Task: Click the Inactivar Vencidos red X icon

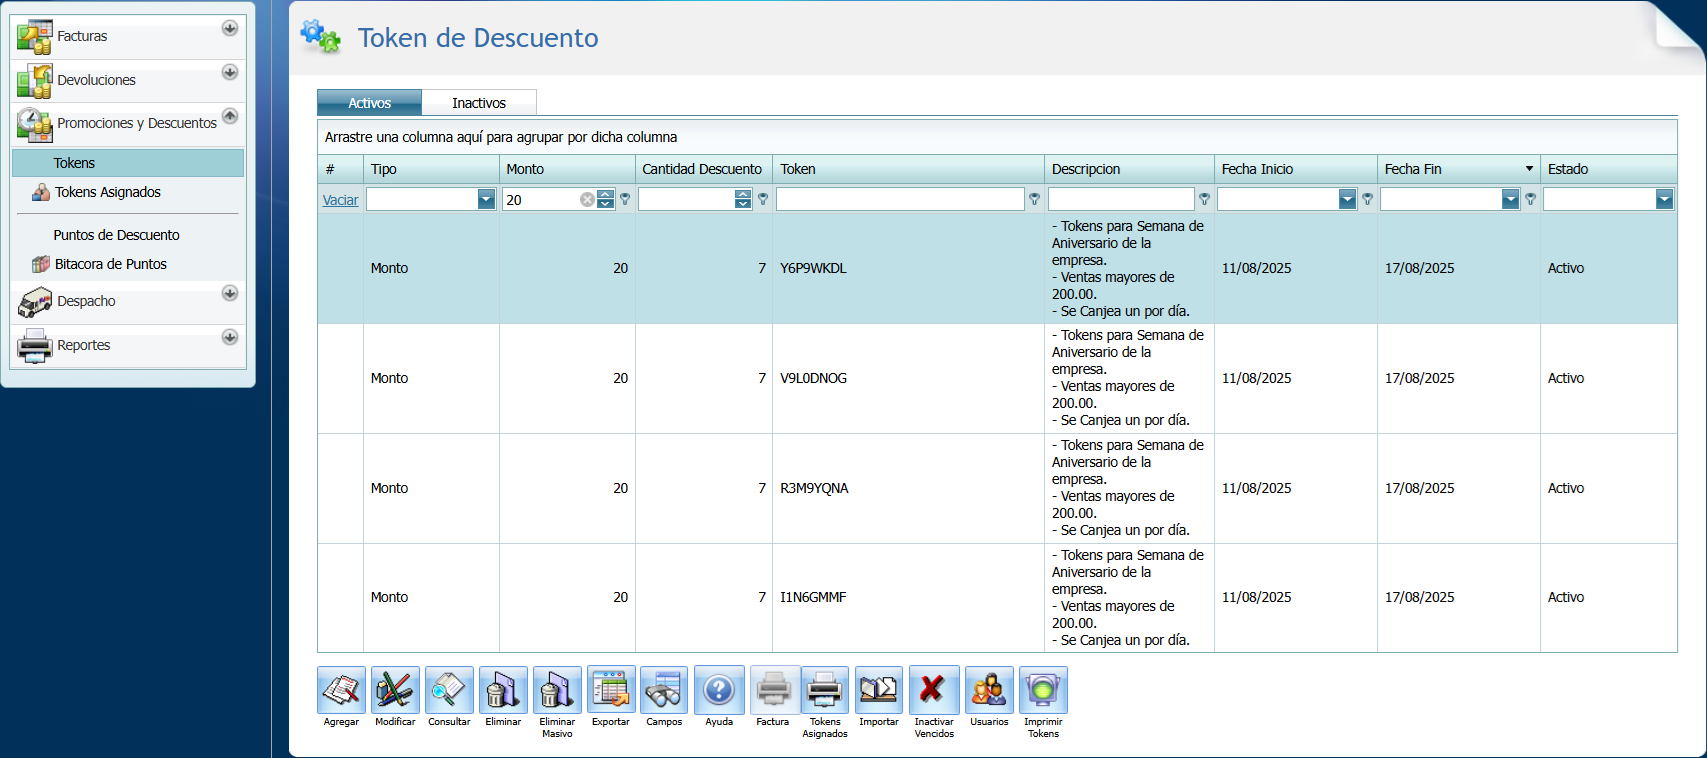Action: point(934,690)
